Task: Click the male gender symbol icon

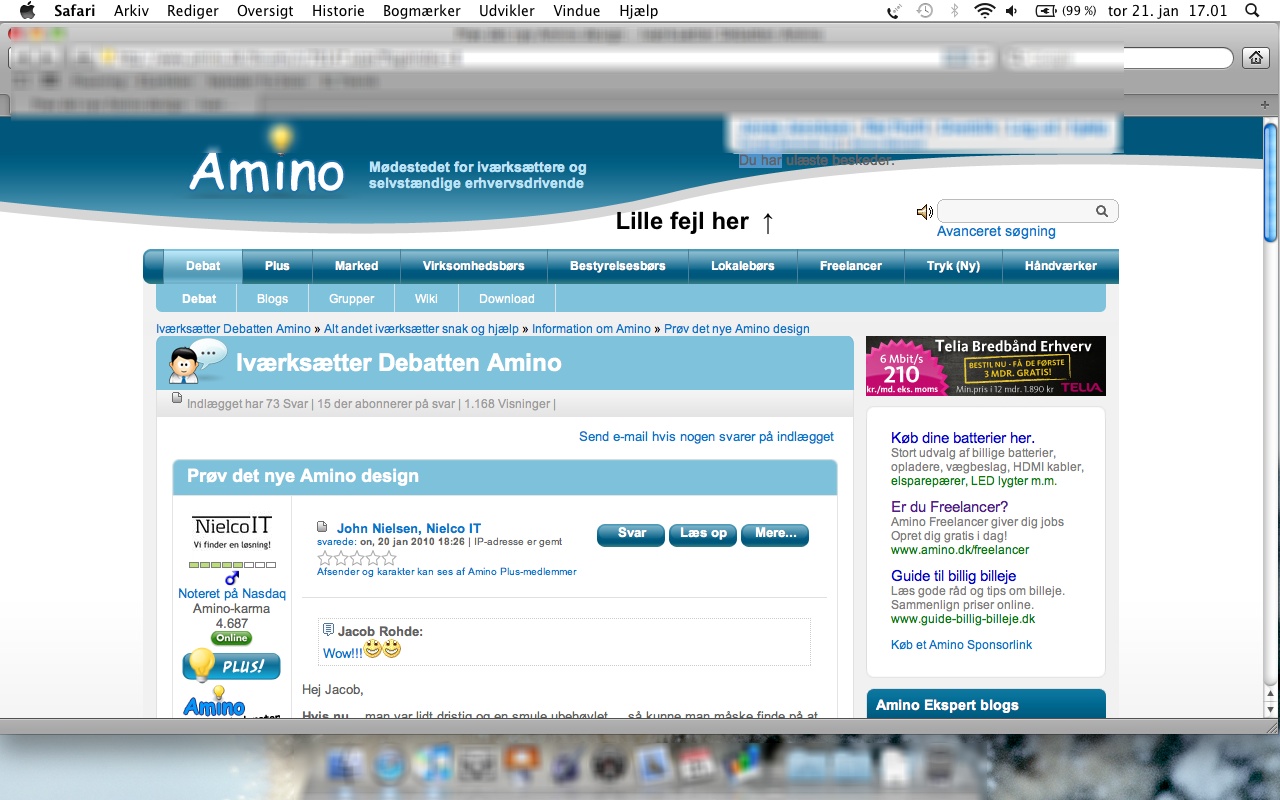Action: tap(232, 578)
